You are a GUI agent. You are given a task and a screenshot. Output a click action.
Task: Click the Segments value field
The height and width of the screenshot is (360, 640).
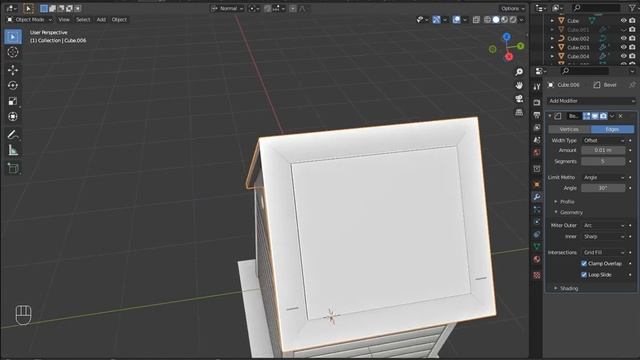coord(603,162)
